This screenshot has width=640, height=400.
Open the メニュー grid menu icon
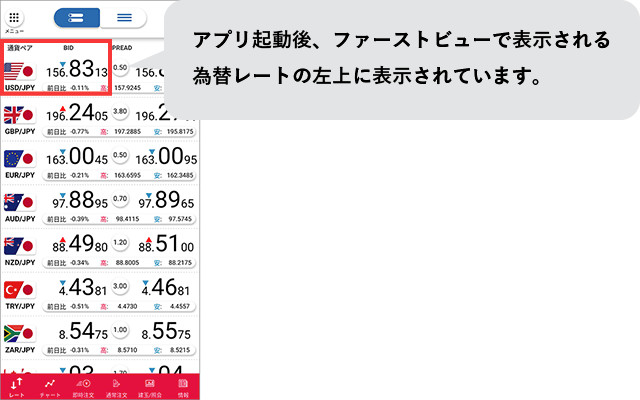(14, 19)
